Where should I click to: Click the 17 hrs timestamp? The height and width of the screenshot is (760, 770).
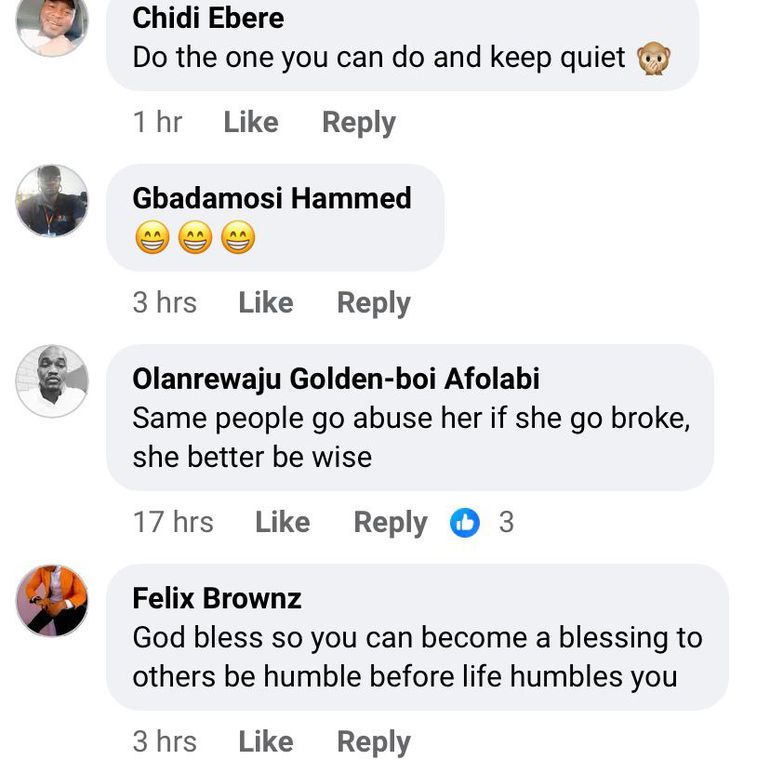point(173,522)
